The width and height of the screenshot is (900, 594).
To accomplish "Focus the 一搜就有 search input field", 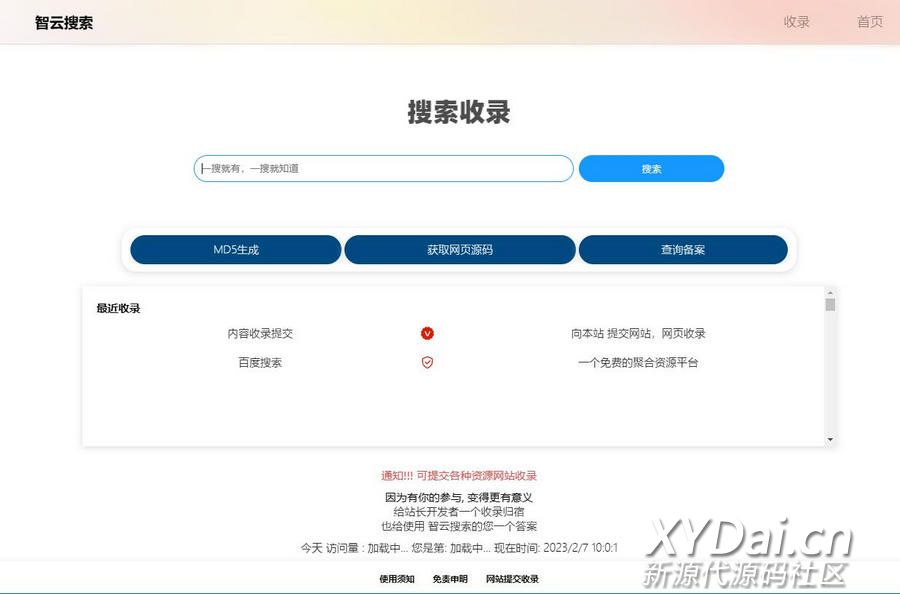I will click(x=383, y=169).
